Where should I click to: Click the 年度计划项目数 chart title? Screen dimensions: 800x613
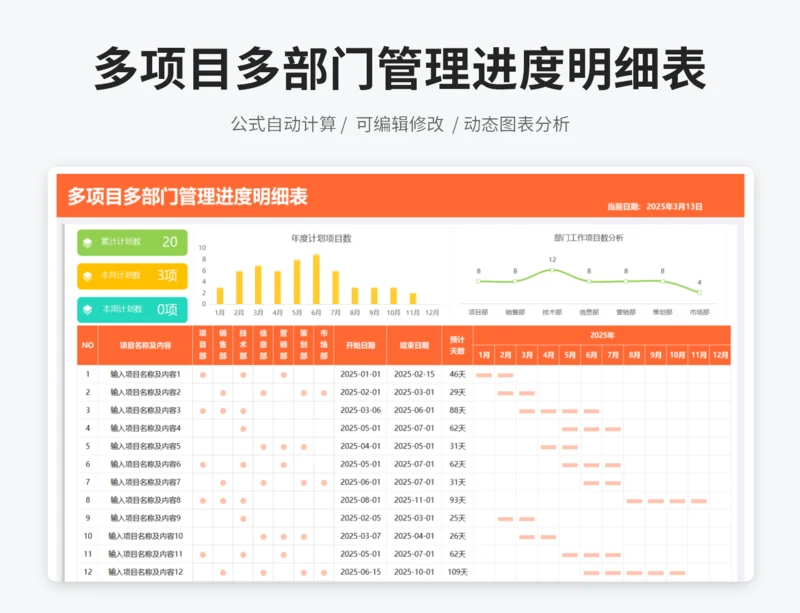coord(321,238)
